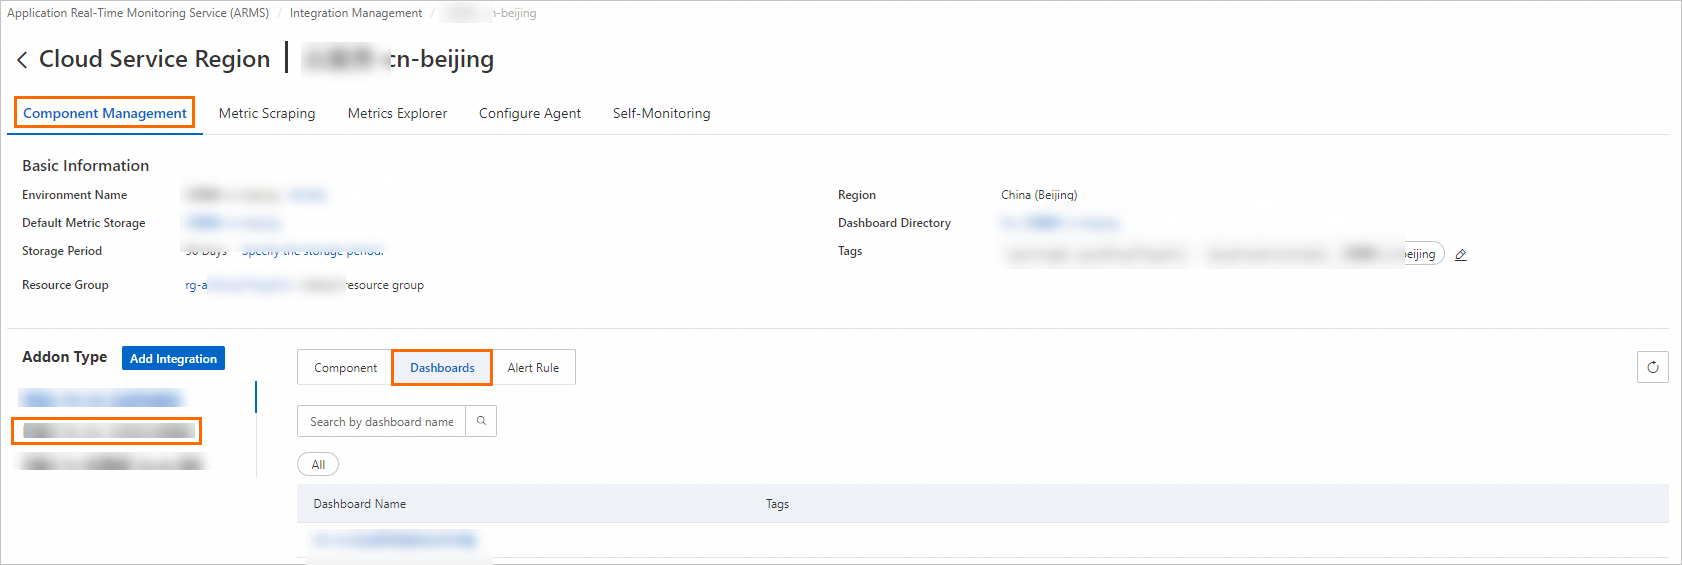This screenshot has width=1682, height=565.
Task: Select the Self-Monitoring tab
Action: pos(662,113)
